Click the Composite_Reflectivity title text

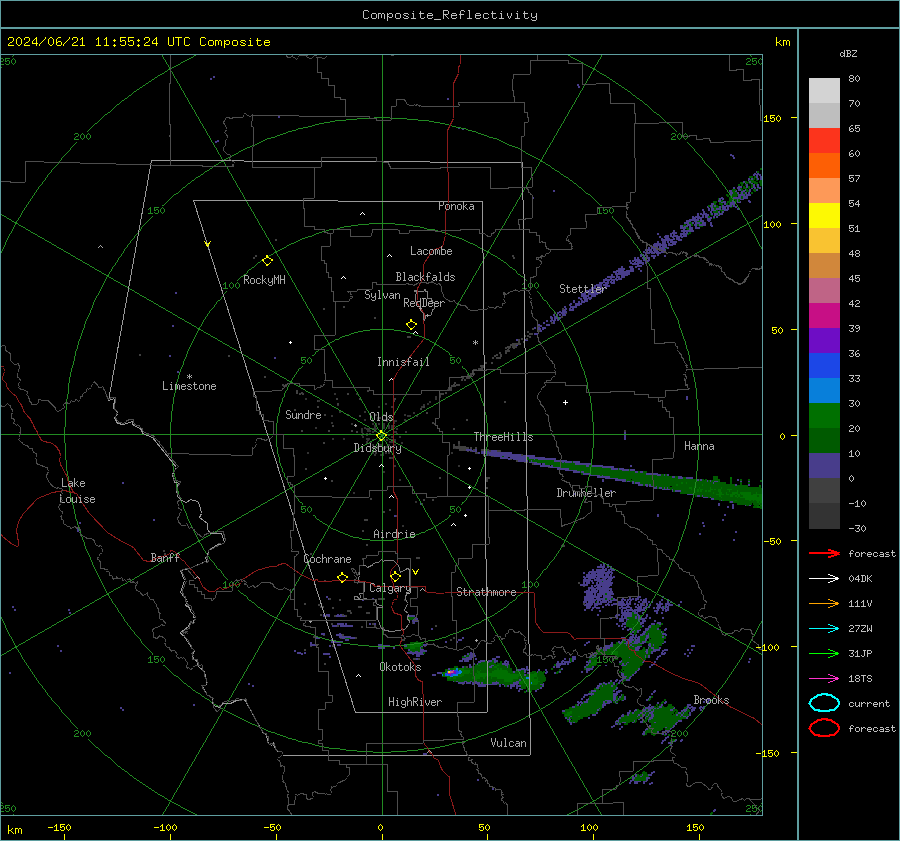(449, 15)
